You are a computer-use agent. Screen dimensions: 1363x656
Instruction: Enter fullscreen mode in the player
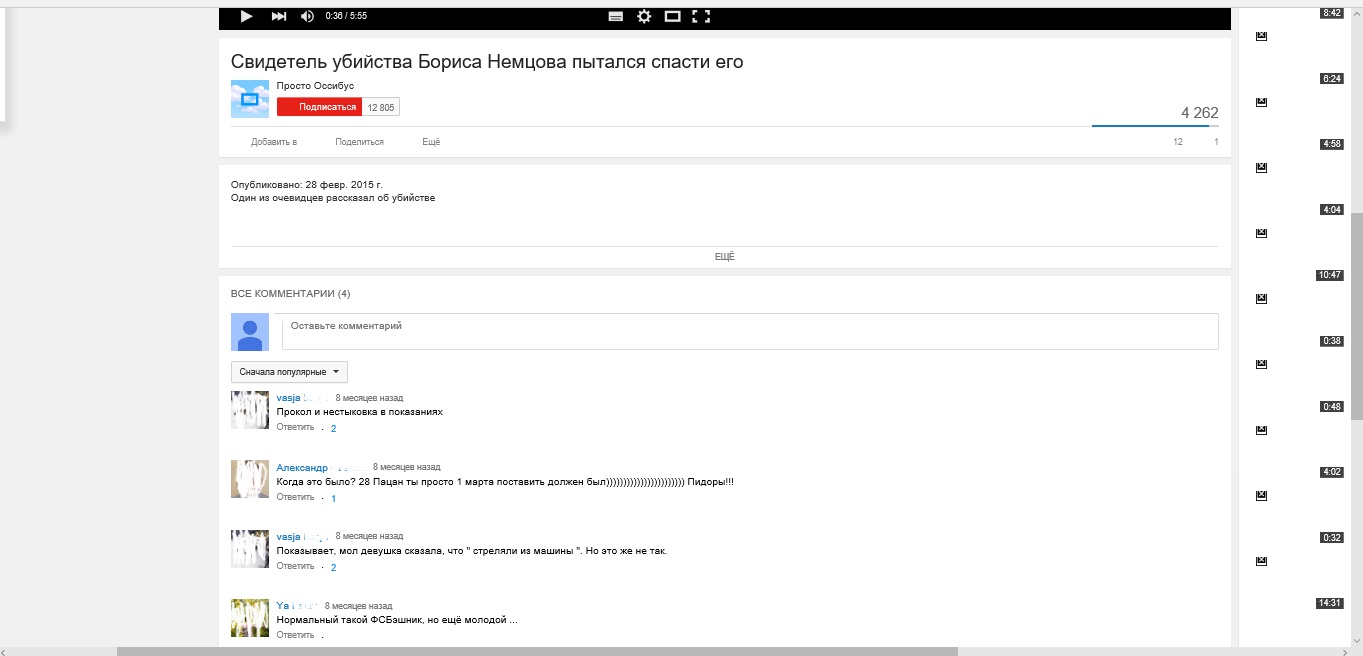click(x=701, y=16)
